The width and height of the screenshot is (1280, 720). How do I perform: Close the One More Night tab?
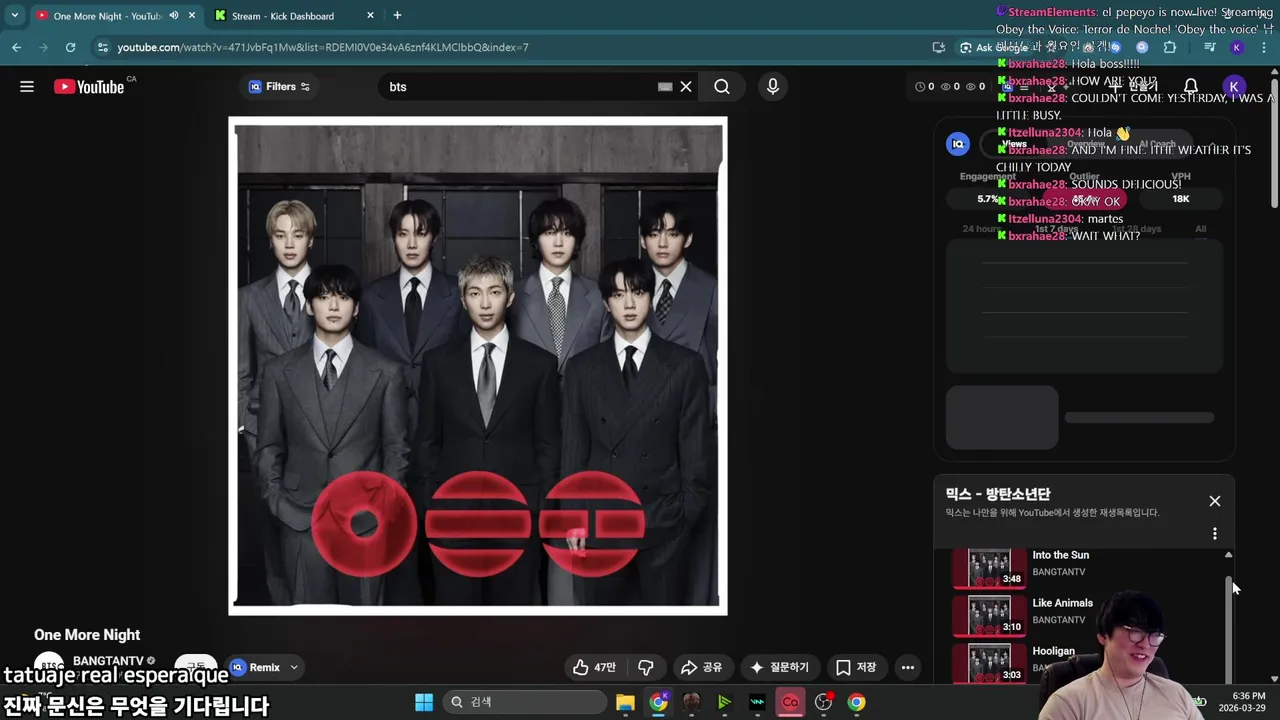coord(191,16)
